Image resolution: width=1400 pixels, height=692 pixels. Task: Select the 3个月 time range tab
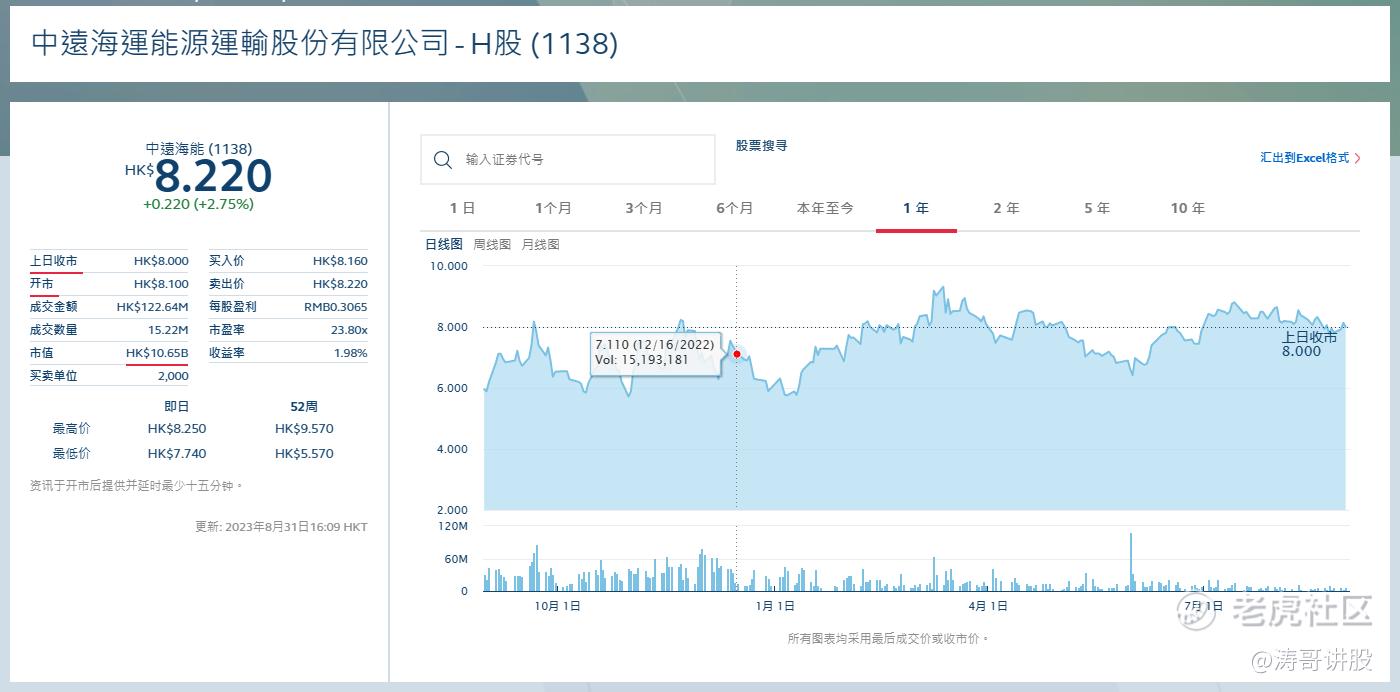click(644, 208)
